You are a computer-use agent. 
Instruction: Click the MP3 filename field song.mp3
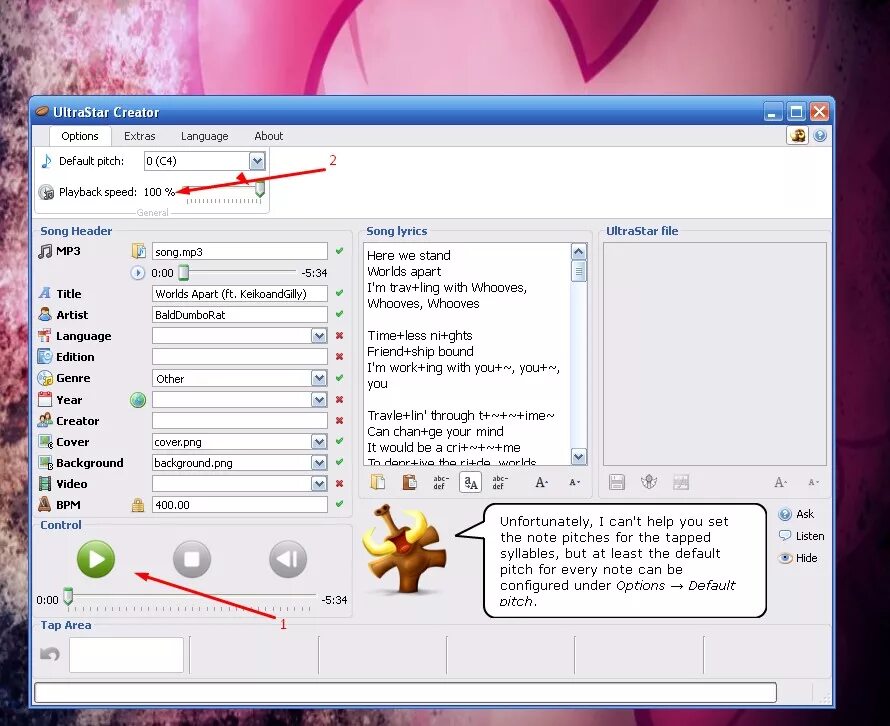tap(240, 251)
